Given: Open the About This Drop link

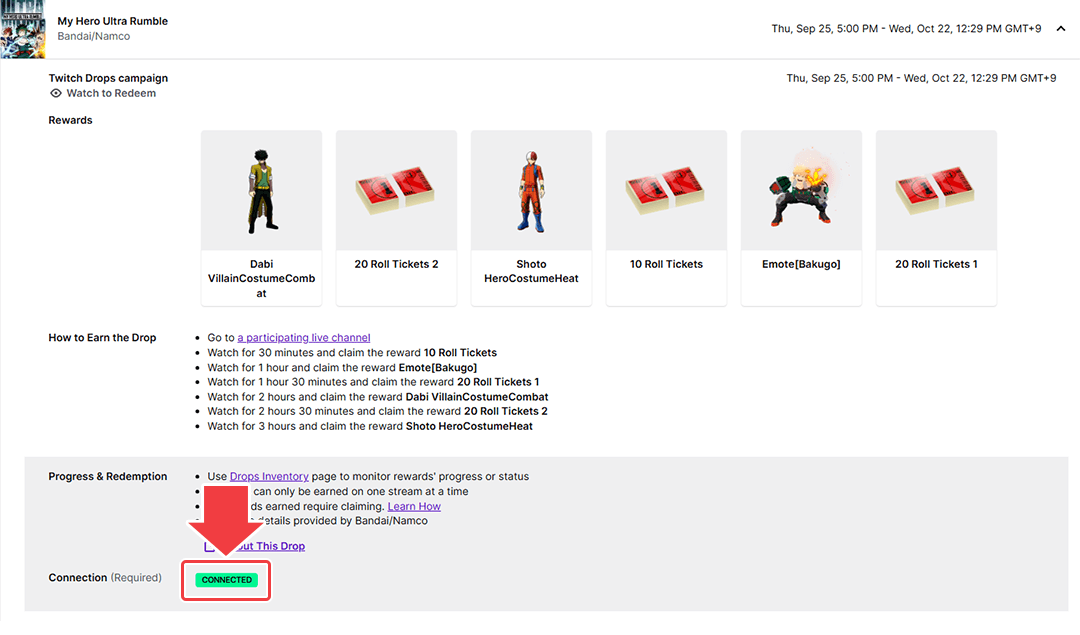Looking at the screenshot, I should (268, 547).
